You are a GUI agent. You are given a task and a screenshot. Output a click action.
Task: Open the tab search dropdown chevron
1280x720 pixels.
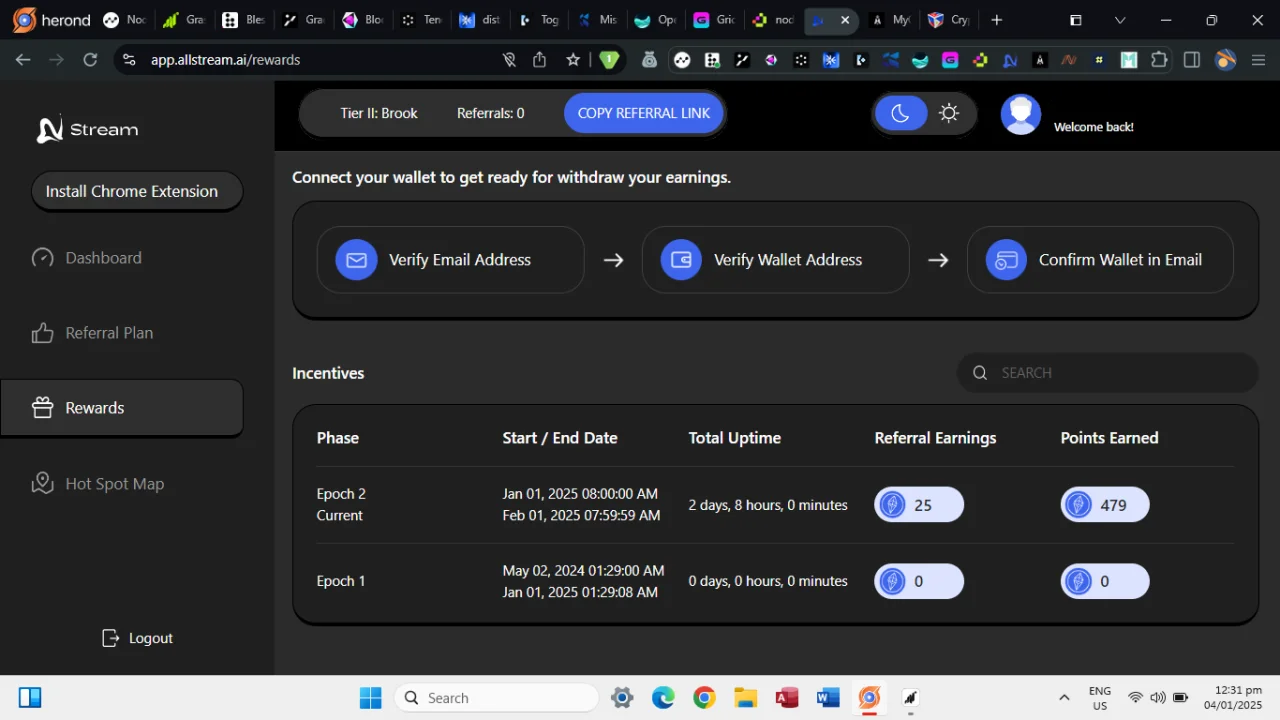1119,20
